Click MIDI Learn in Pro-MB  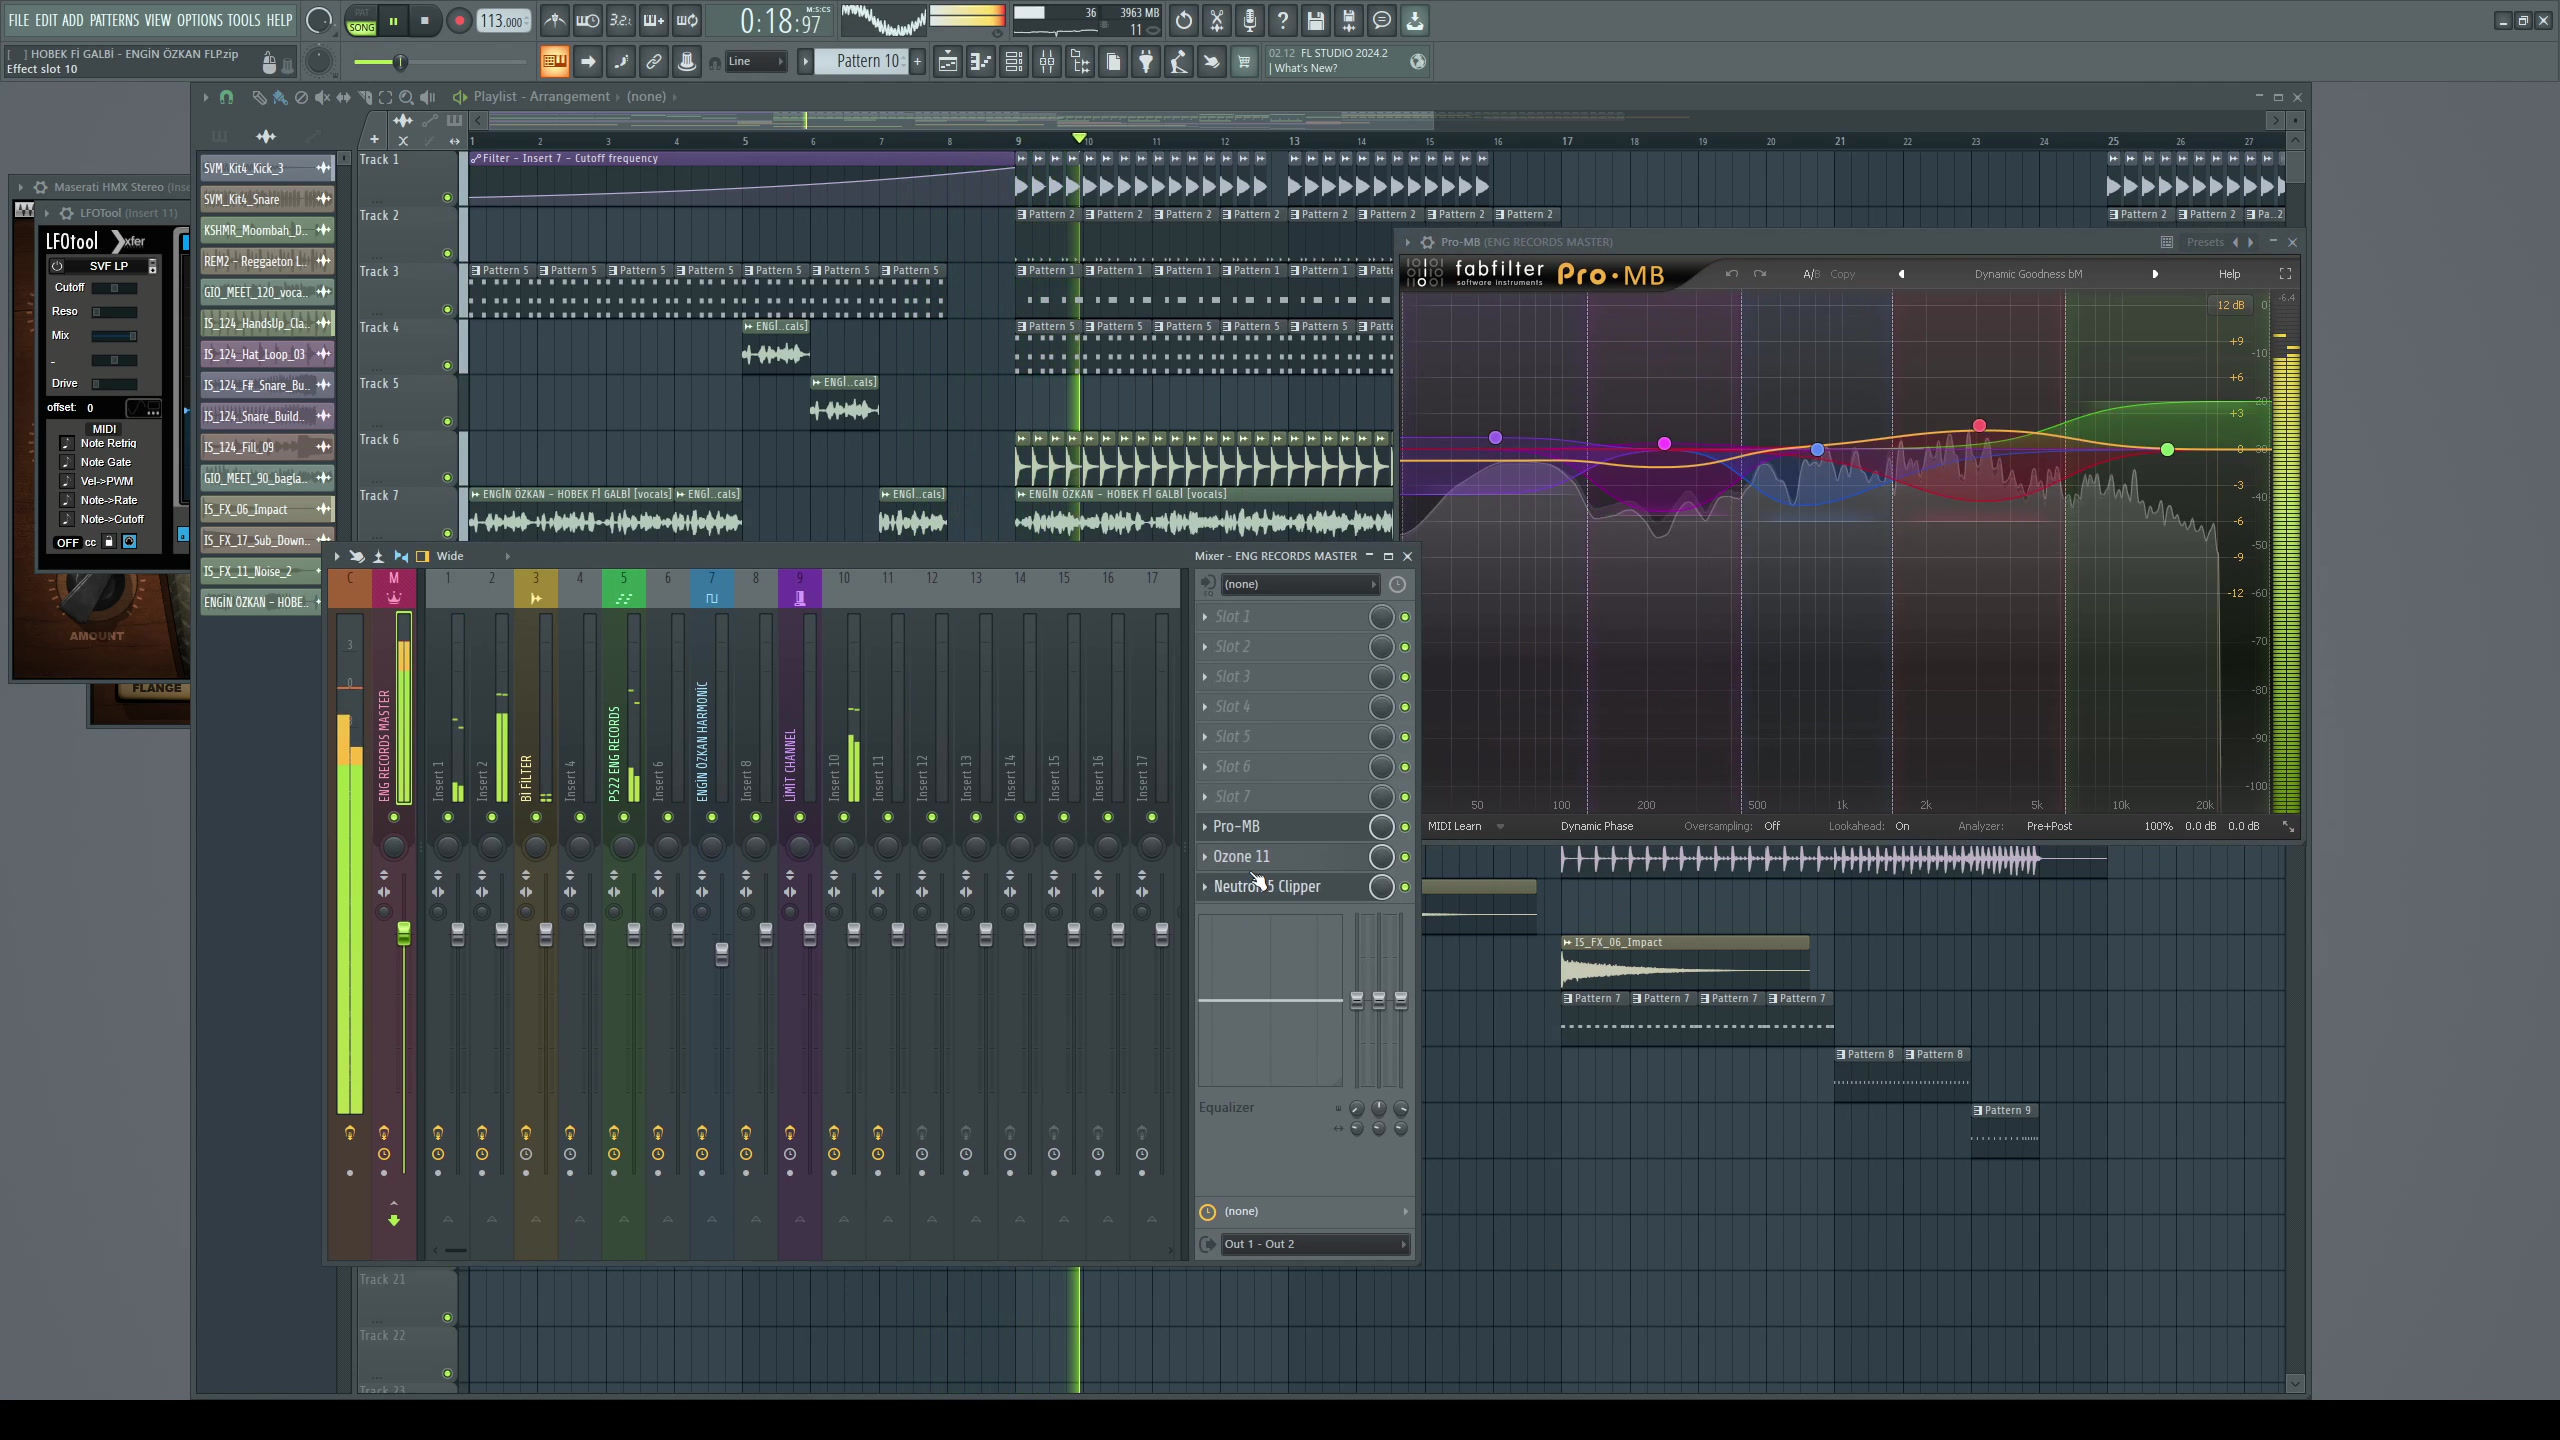coord(1454,826)
